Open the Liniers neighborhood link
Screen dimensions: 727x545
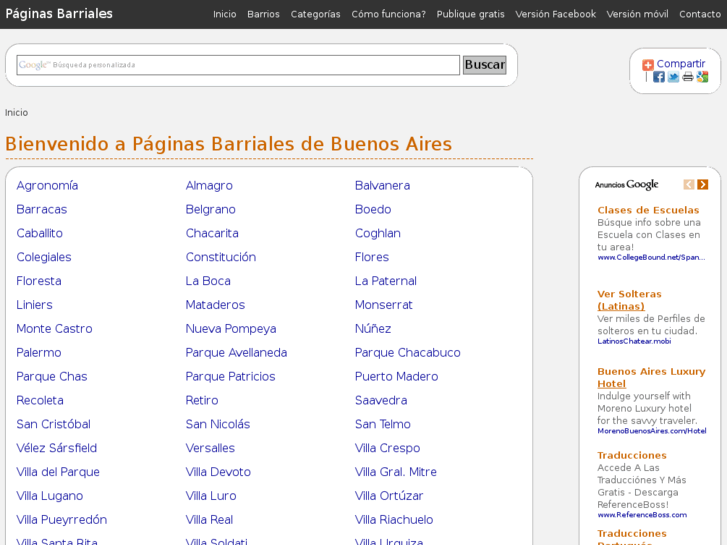click(x=34, y=305)
